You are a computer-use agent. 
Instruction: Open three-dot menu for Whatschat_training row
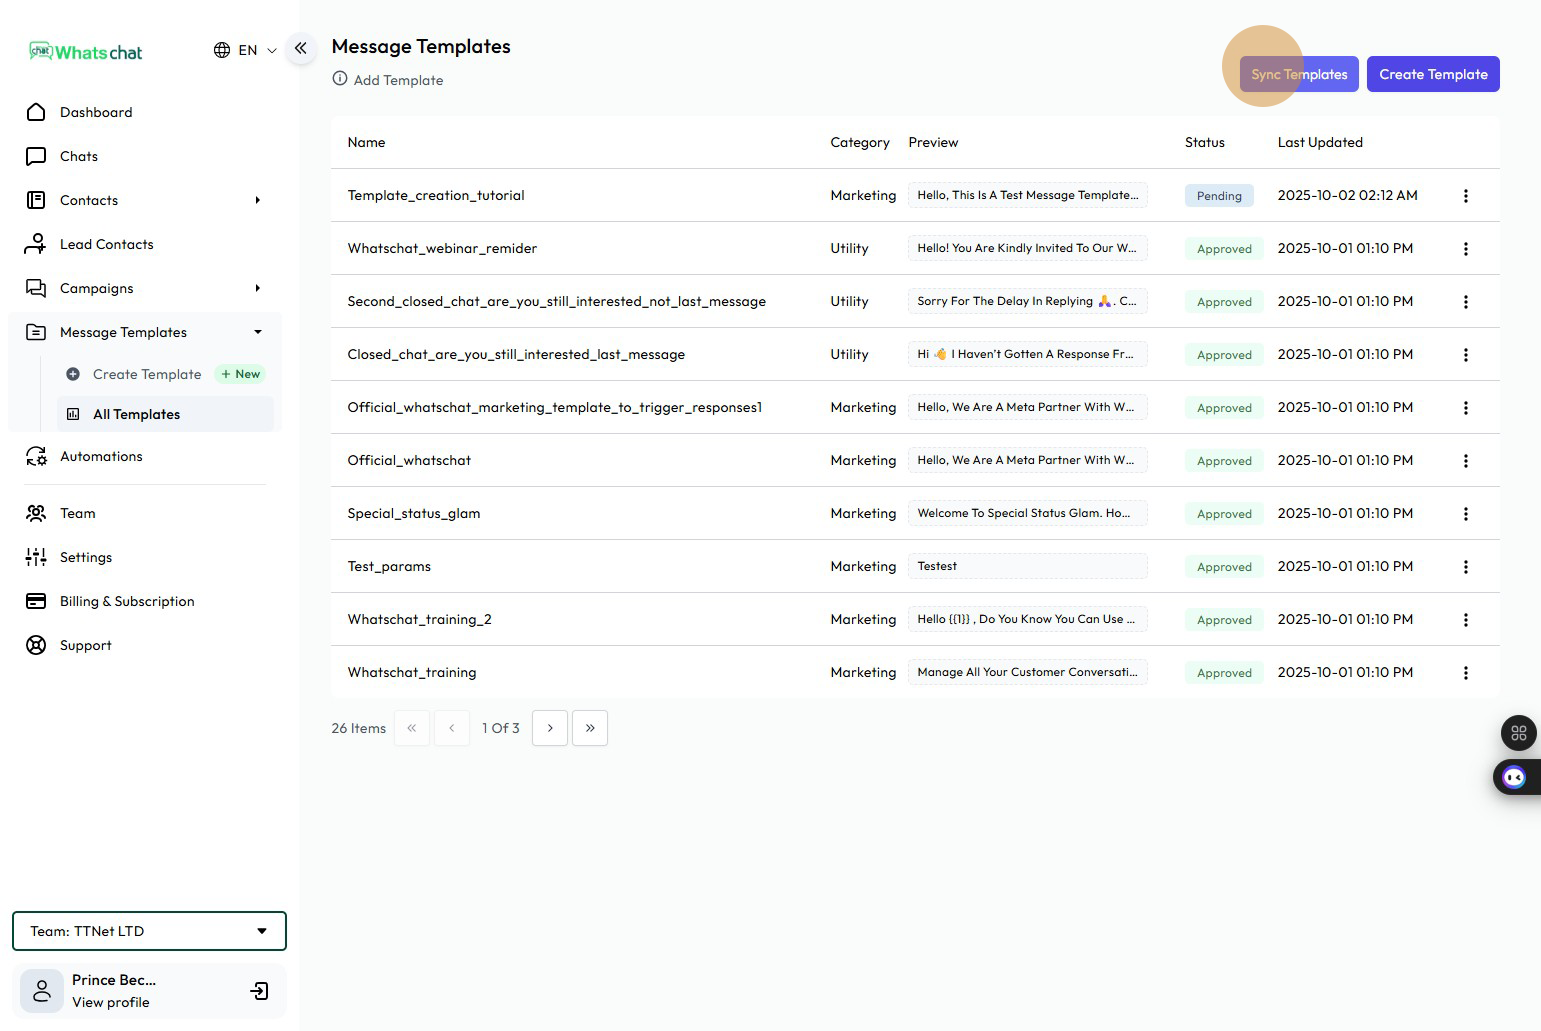pyautogui.click(x=1465, y=673)
